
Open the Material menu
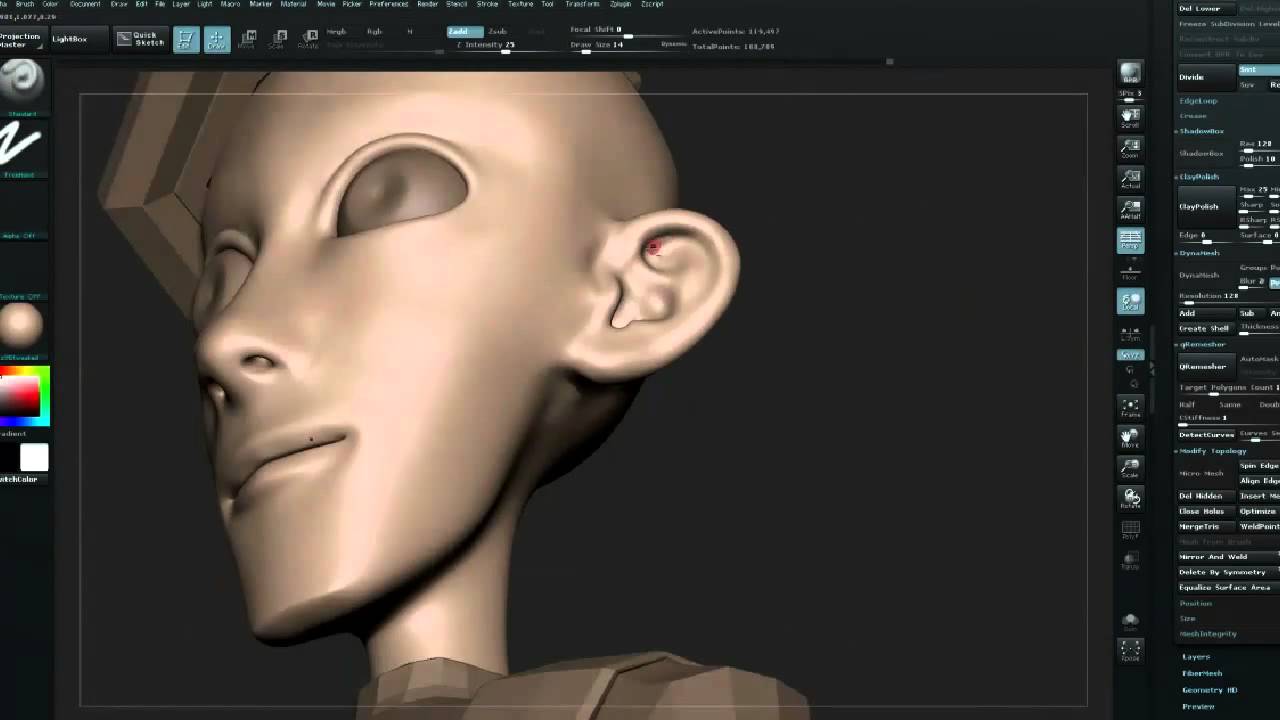coord(293,4)
